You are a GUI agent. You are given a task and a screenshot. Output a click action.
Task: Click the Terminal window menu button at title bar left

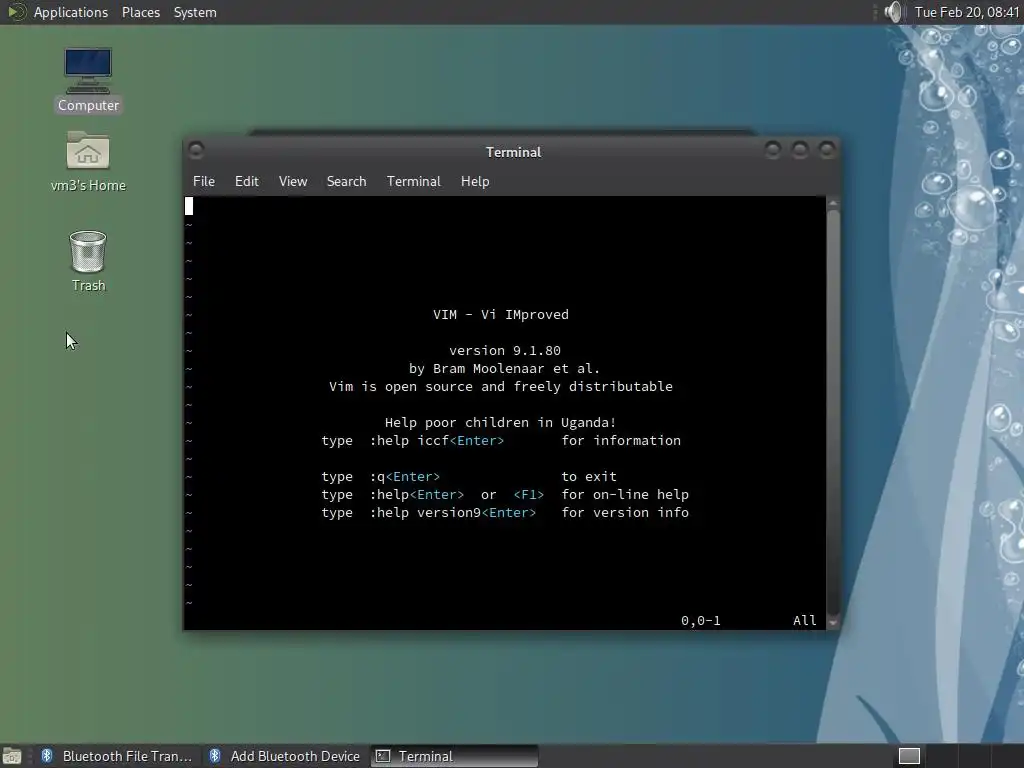[x=195, y=151]
